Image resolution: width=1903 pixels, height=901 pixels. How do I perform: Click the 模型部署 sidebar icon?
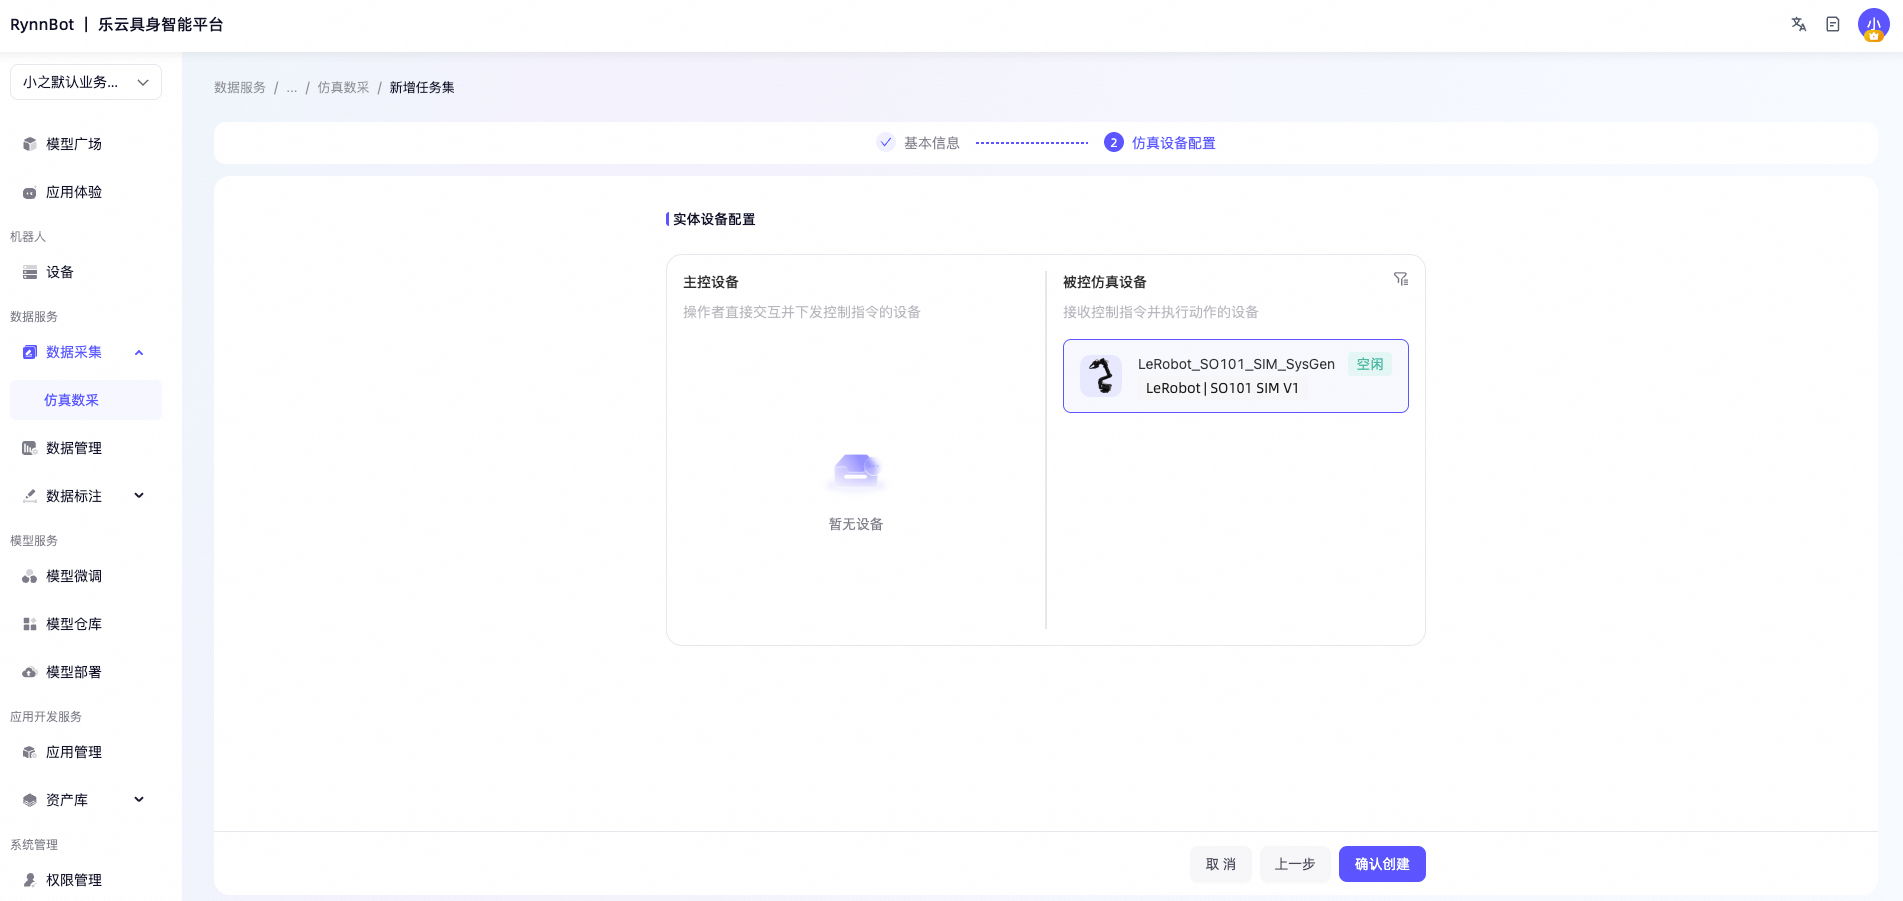[30, 672]
